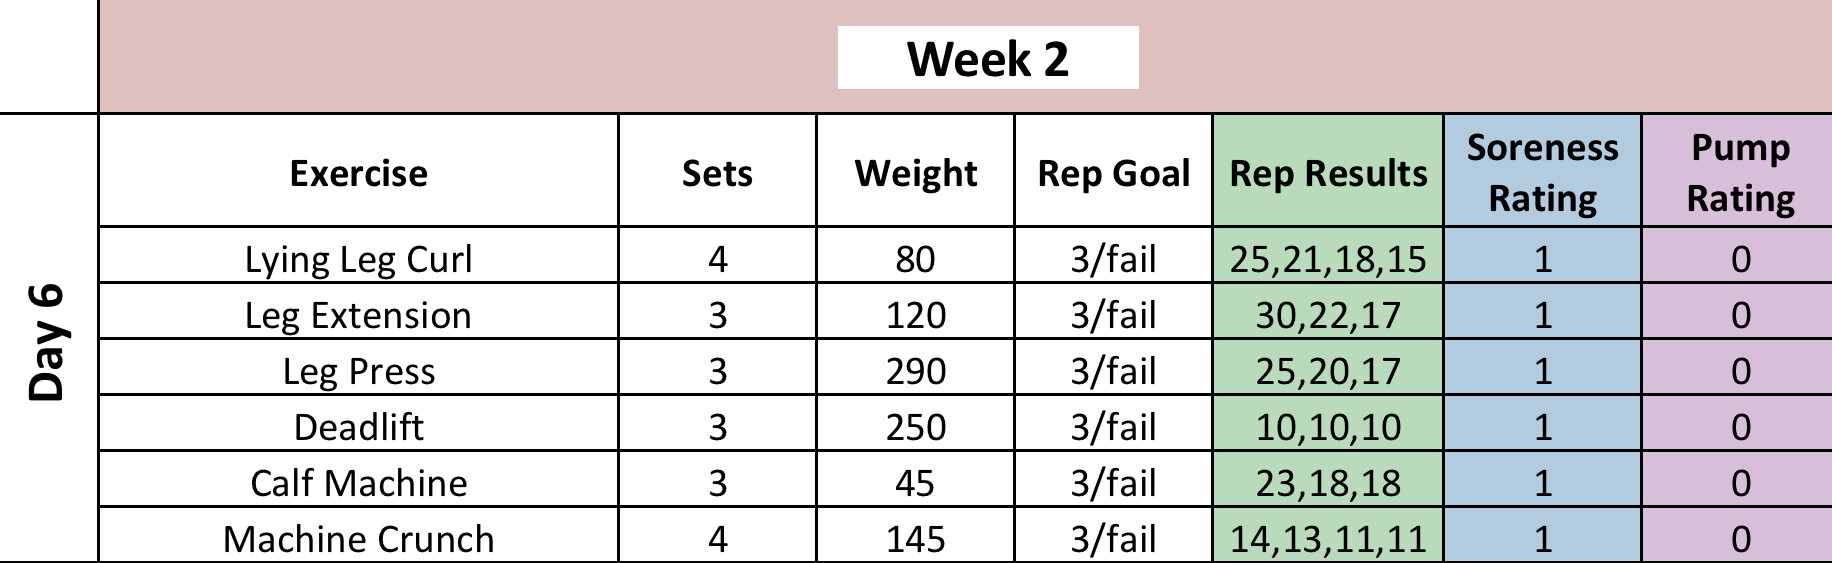
Task: Select Leg Press weight cell 290
Action: click(915, 371)
